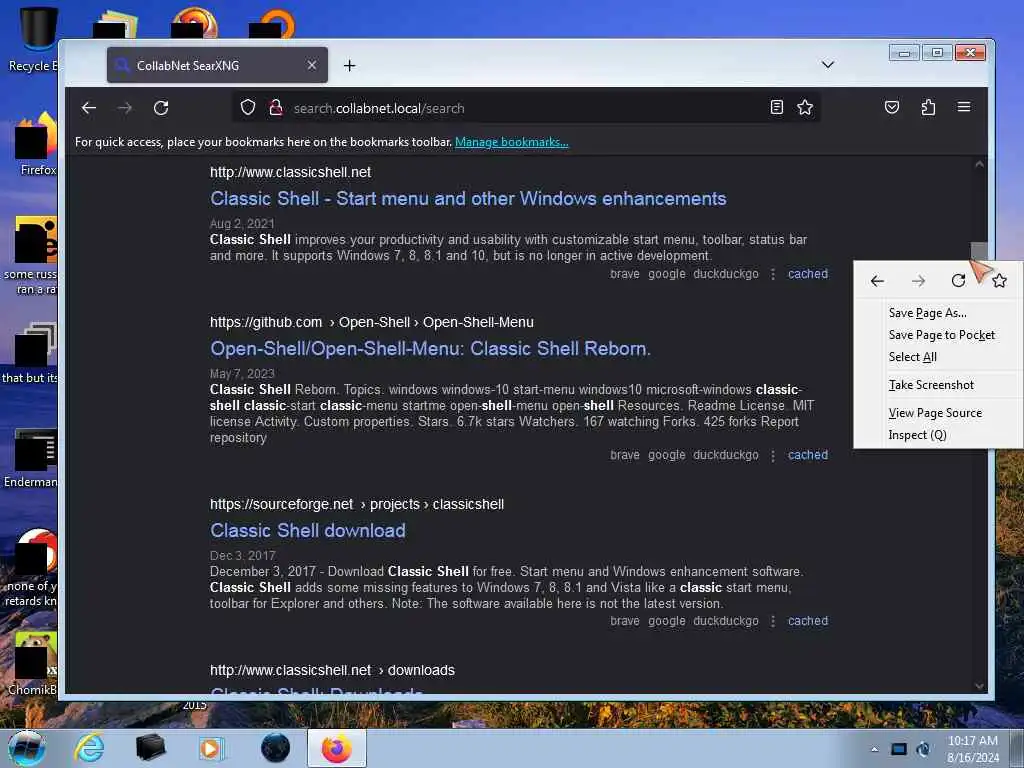Launch Internet Explorer from the taskbar
The width and height of the screenshot is (1024, 768).
click(x=89, y=748)
